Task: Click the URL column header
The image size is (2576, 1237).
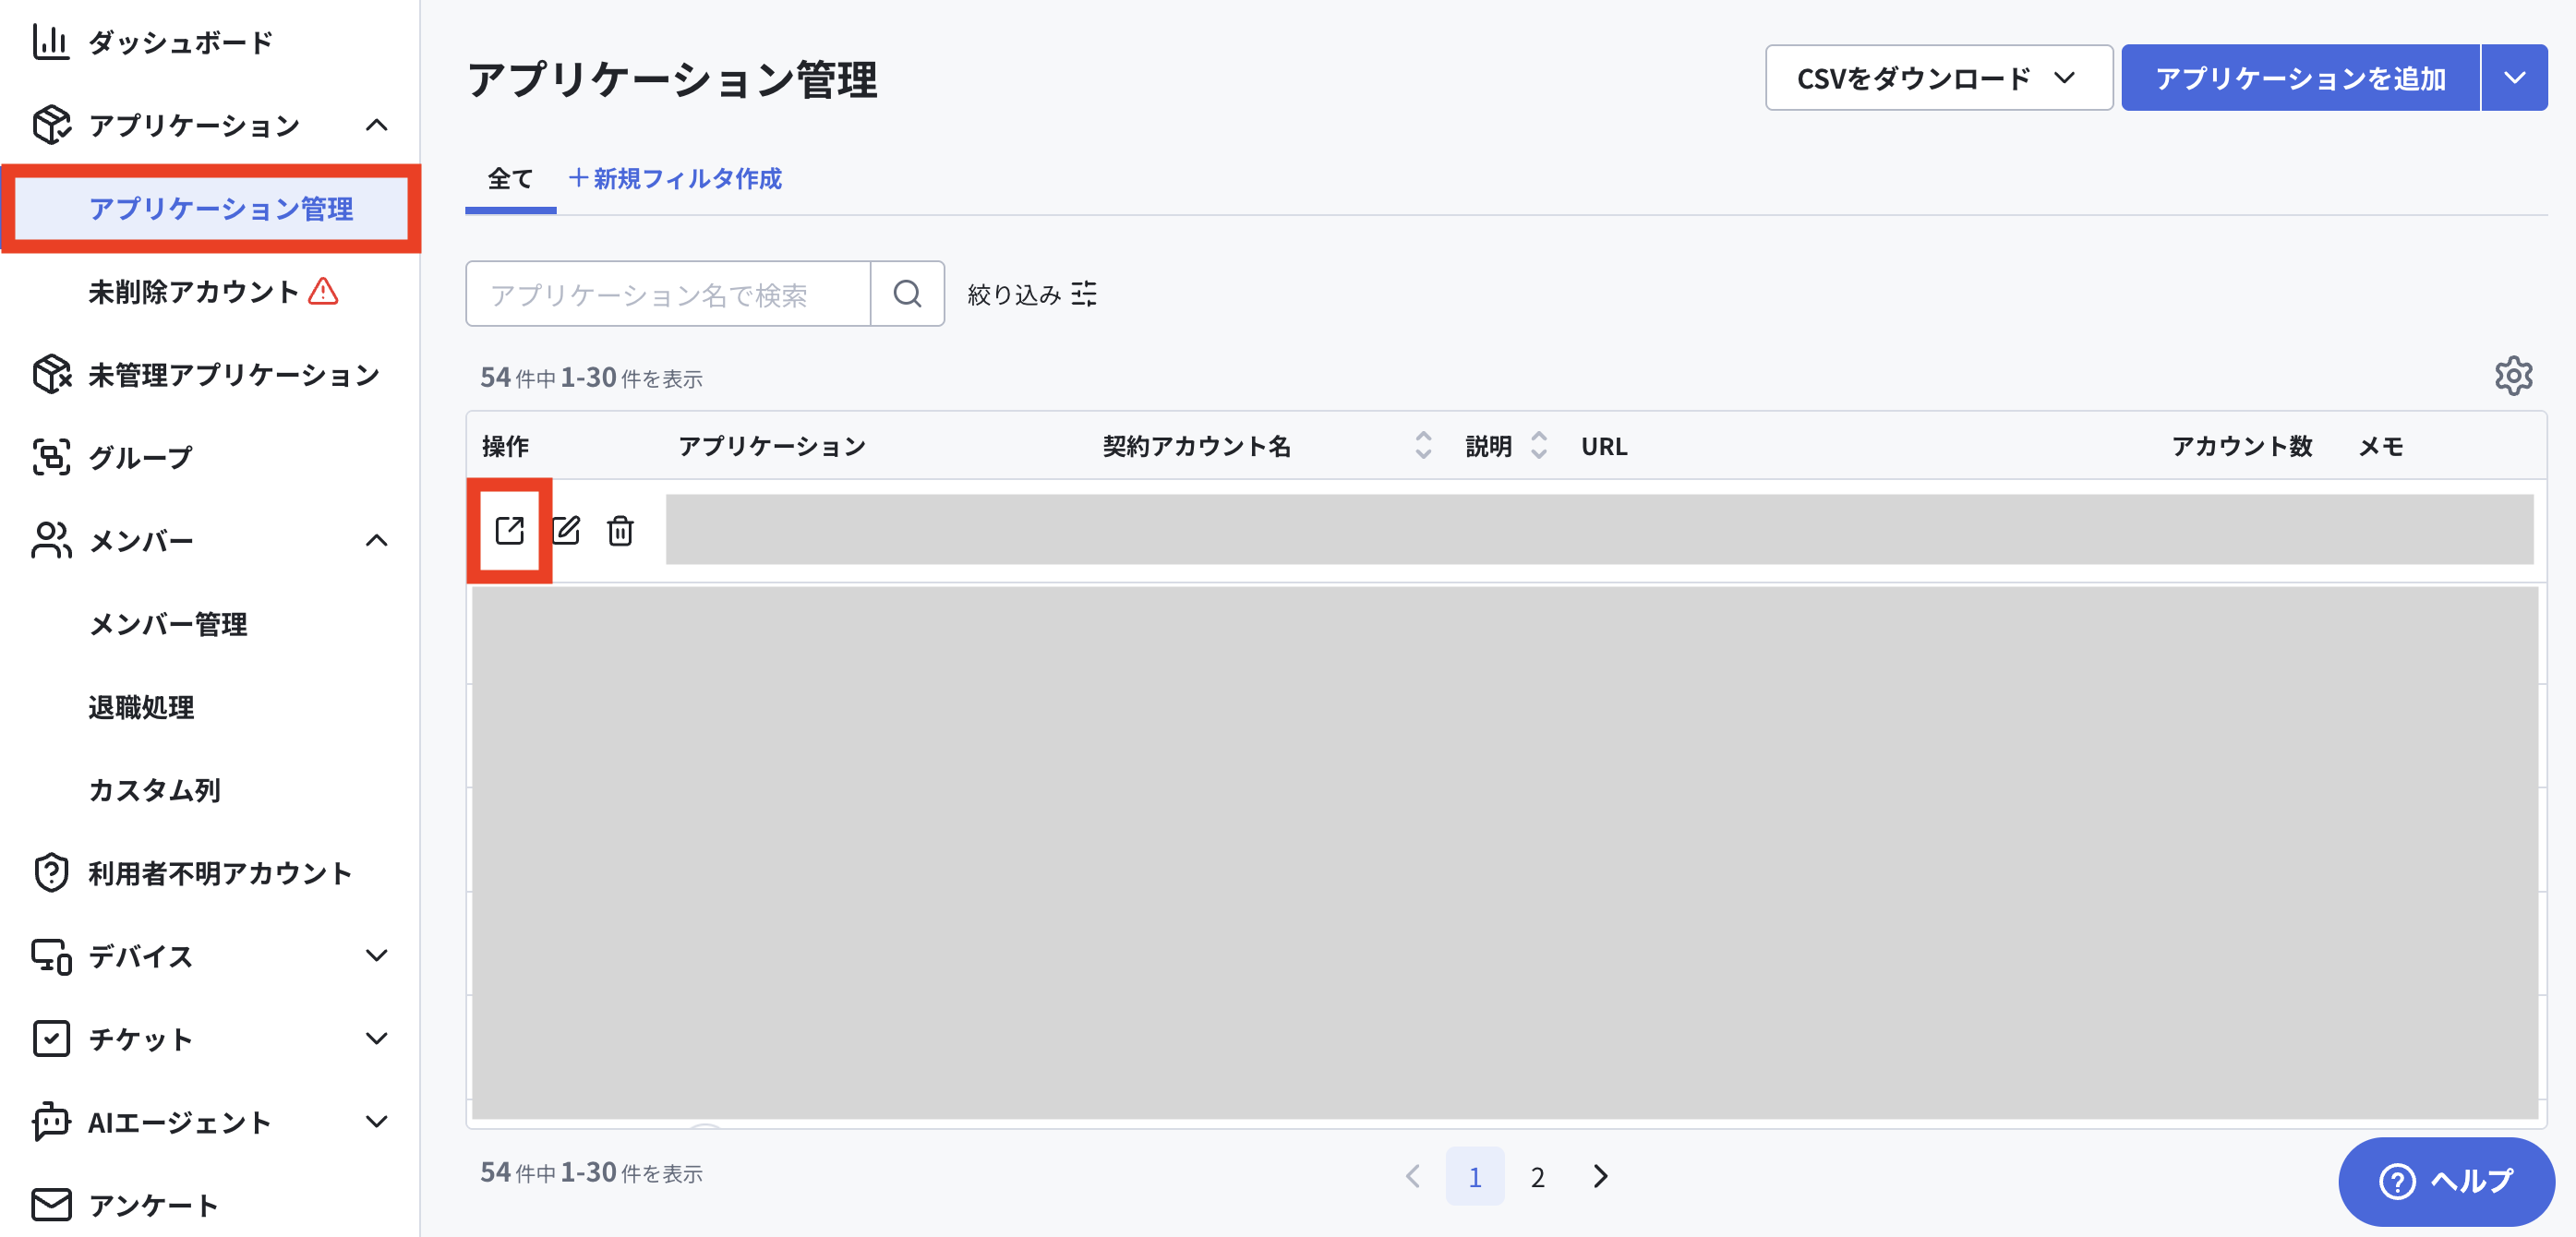Action: tap(1604, 445)
